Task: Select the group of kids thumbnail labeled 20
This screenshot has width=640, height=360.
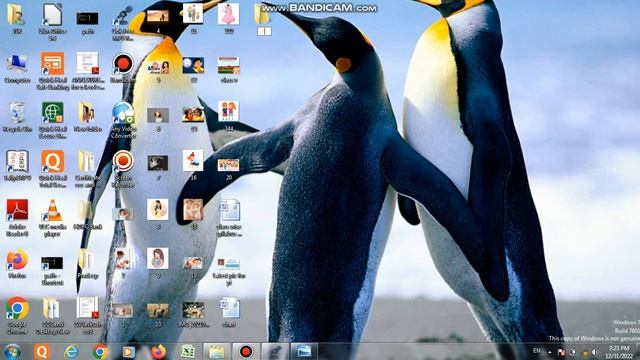Action: pos(229,165)
